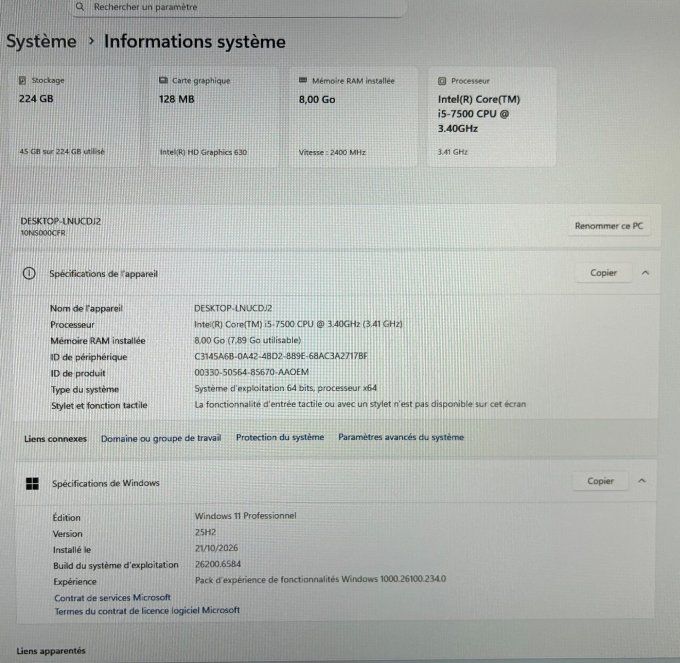Image resolution: width=680 pixels, height=663 pixels.
Task: Click the Carte graphique card icon
Action: click(163, 80)
